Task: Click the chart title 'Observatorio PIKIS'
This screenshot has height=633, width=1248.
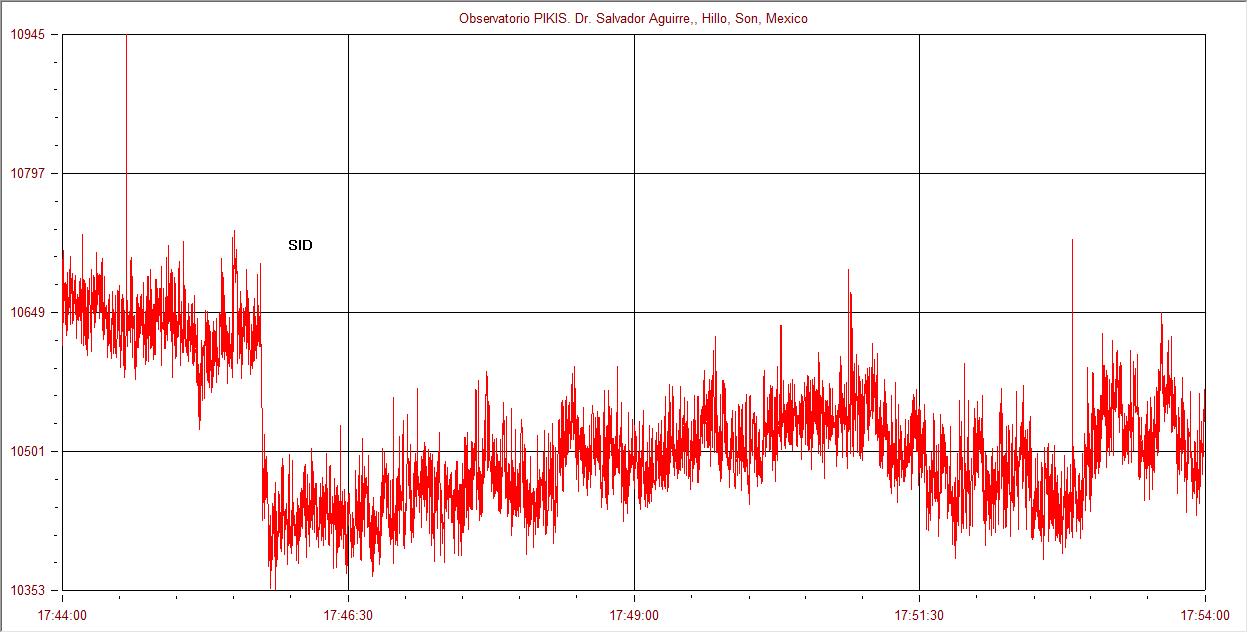Action: pos(632,18)
